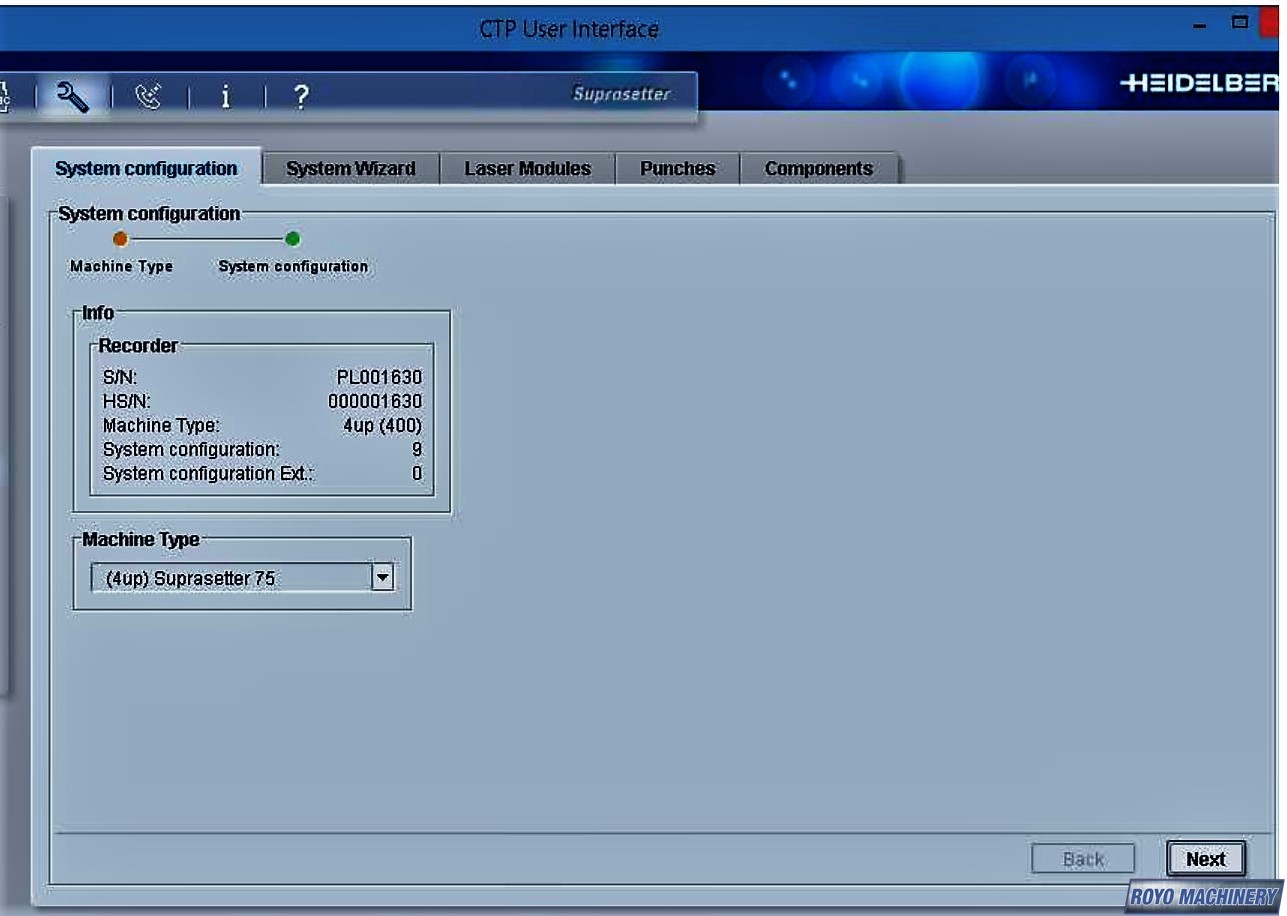Click the greyed-out Back button
The height and width of the screenshot is (916, 1287).
(1083, 859)
